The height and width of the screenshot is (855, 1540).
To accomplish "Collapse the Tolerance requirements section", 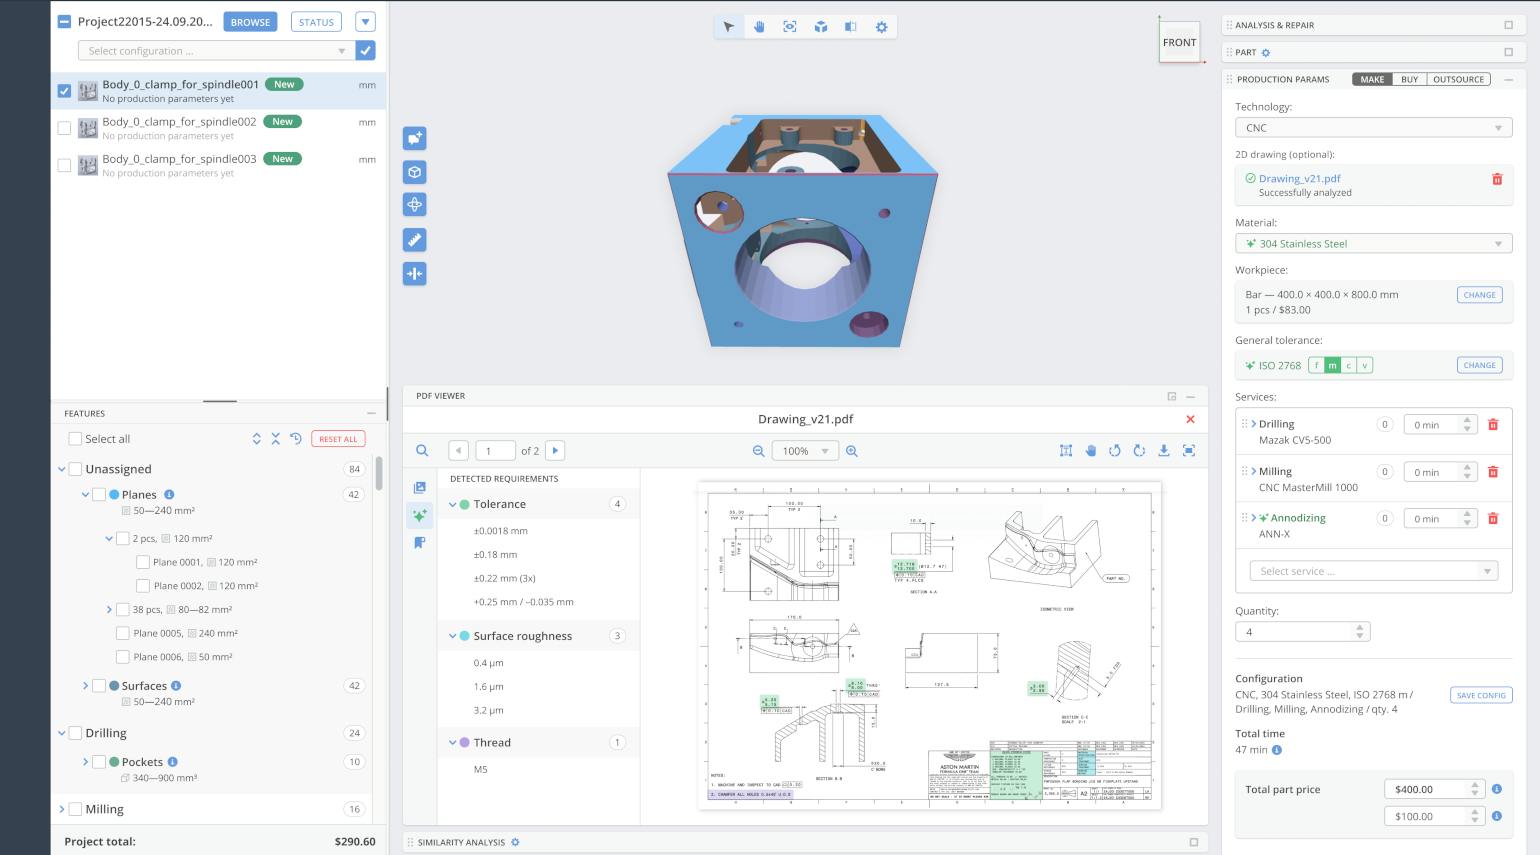I will click(x=452, y=505).
